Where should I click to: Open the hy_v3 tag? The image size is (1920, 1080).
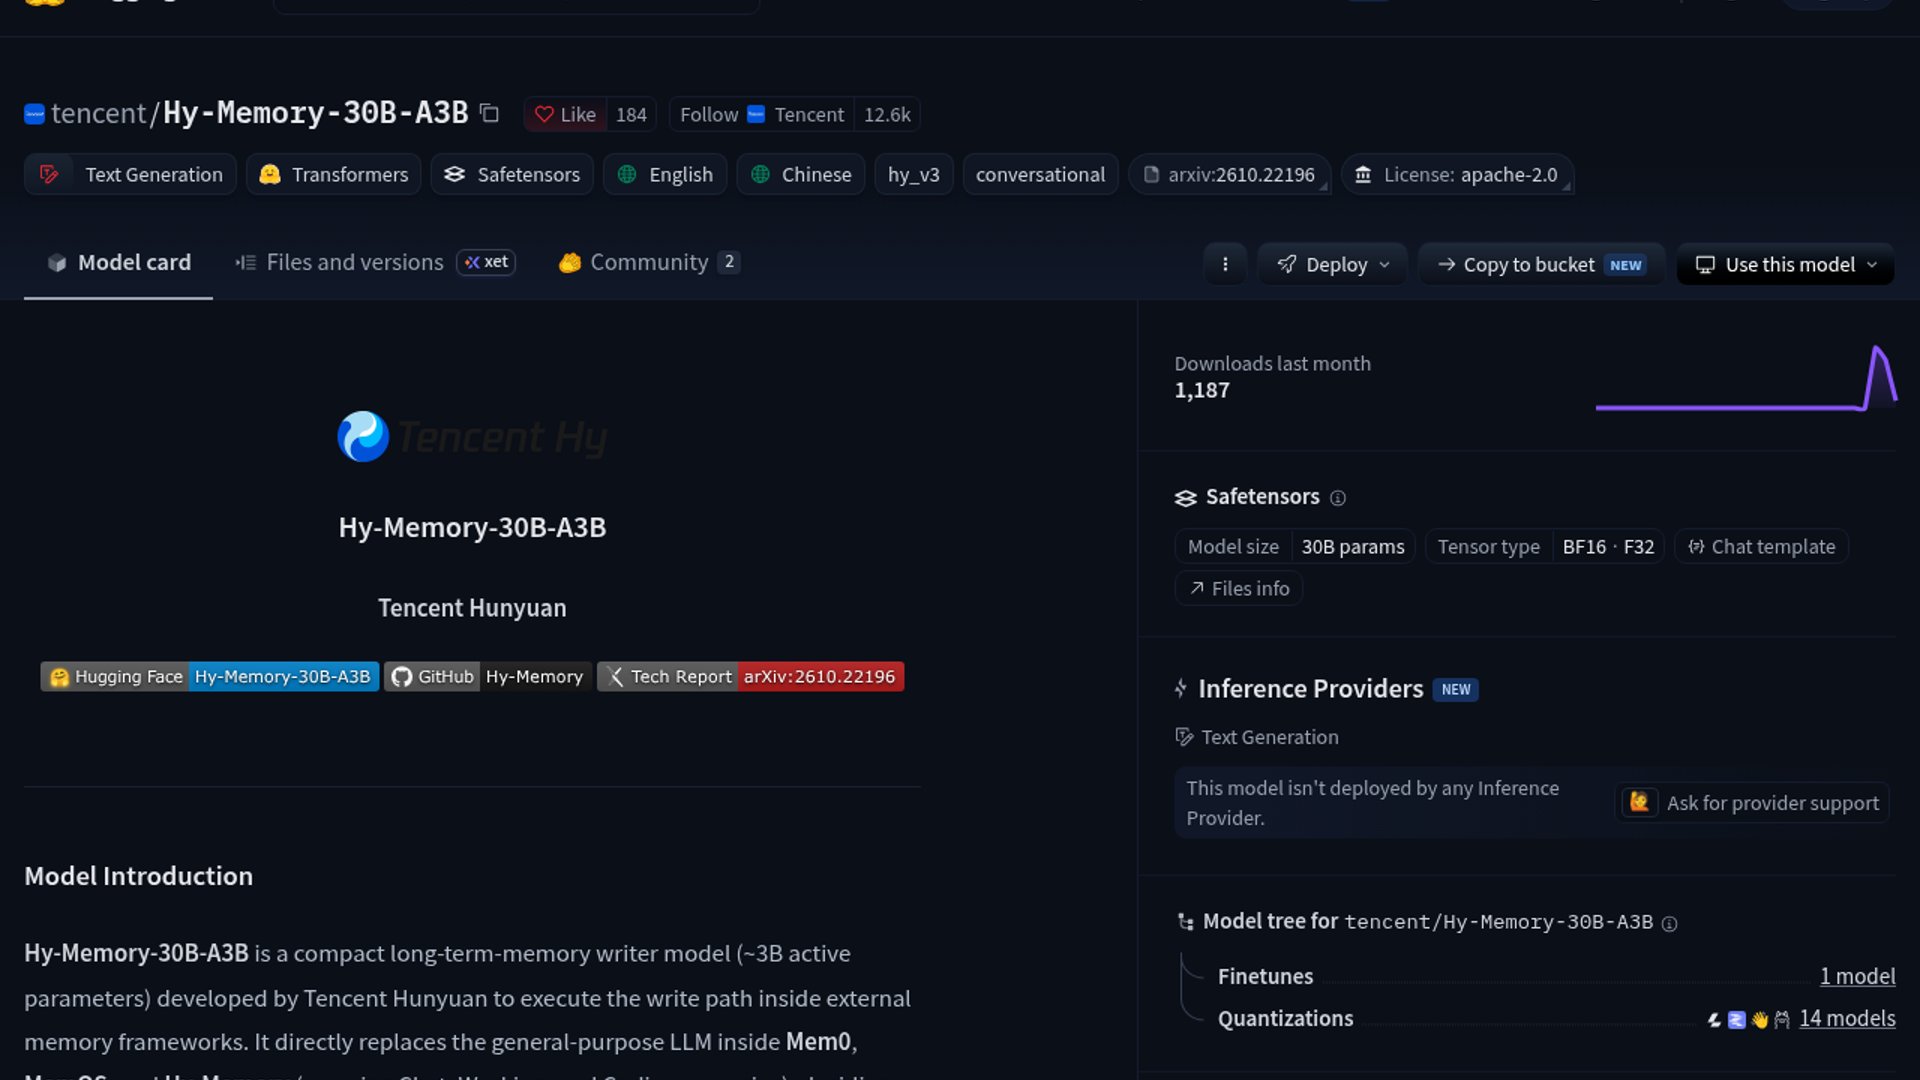tap(913, 174)
